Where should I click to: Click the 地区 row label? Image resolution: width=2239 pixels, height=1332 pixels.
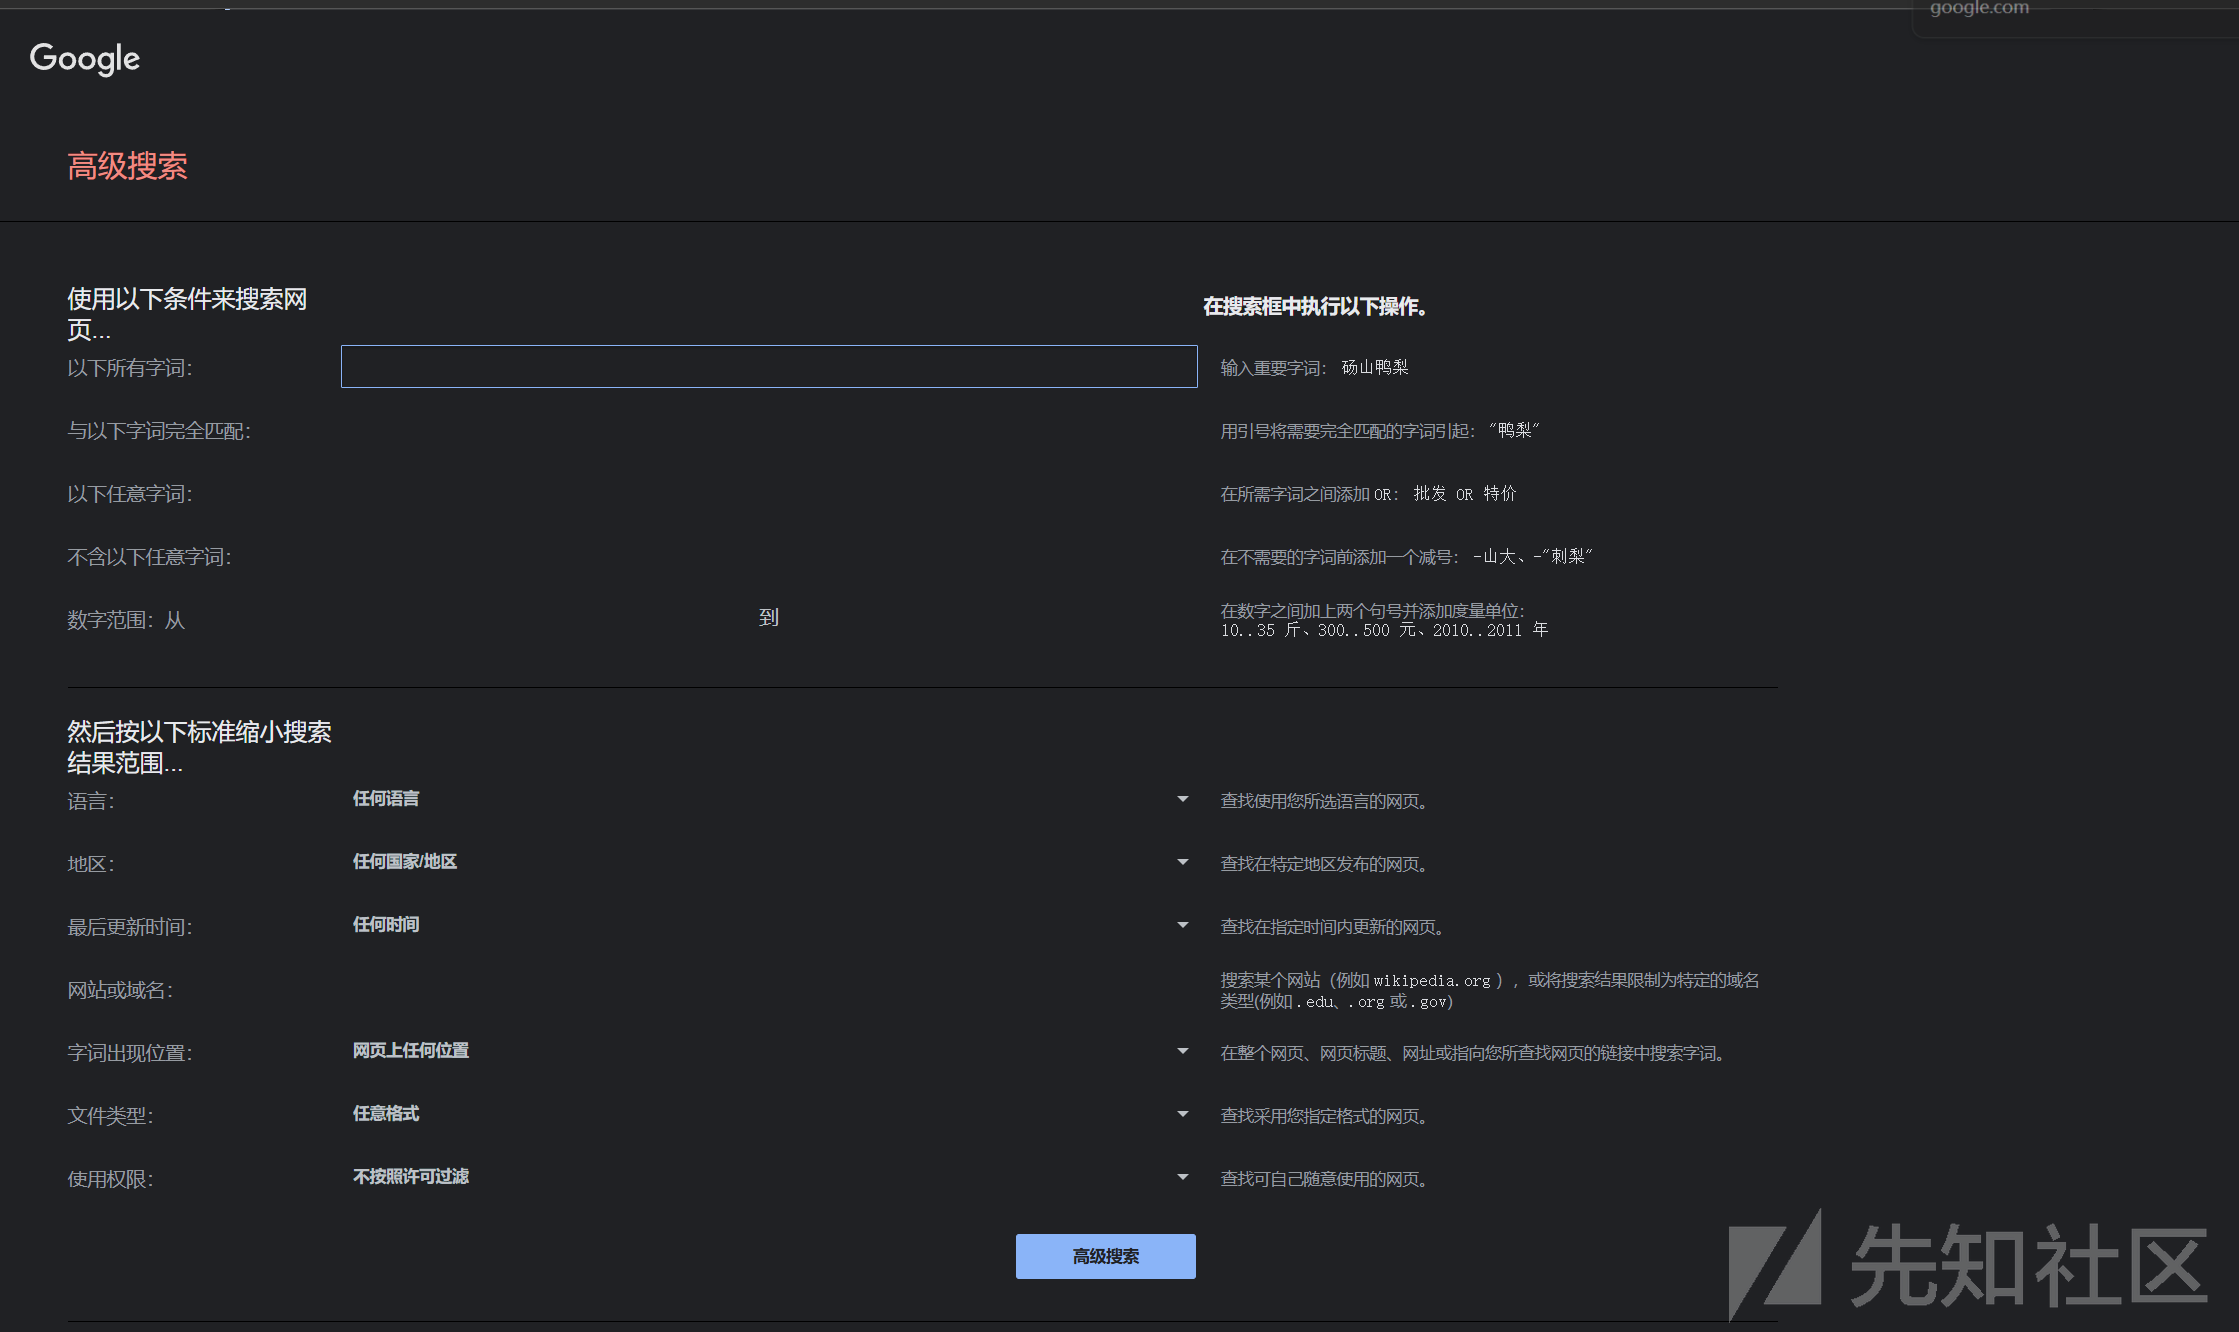pyautogui.click(x=91, y=864)
